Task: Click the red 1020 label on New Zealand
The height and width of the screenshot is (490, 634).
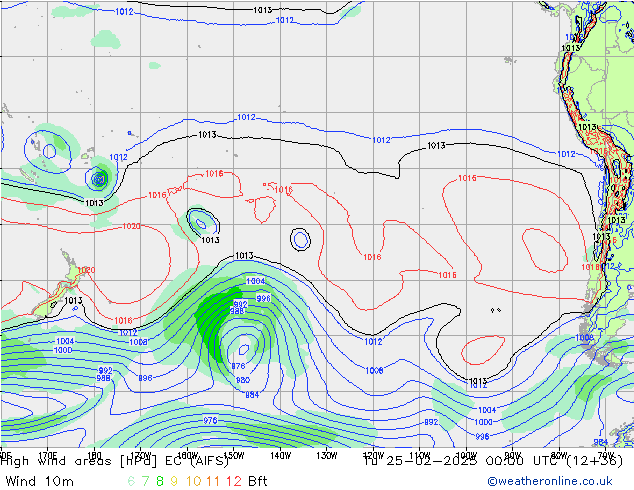Action: point(86,270)
